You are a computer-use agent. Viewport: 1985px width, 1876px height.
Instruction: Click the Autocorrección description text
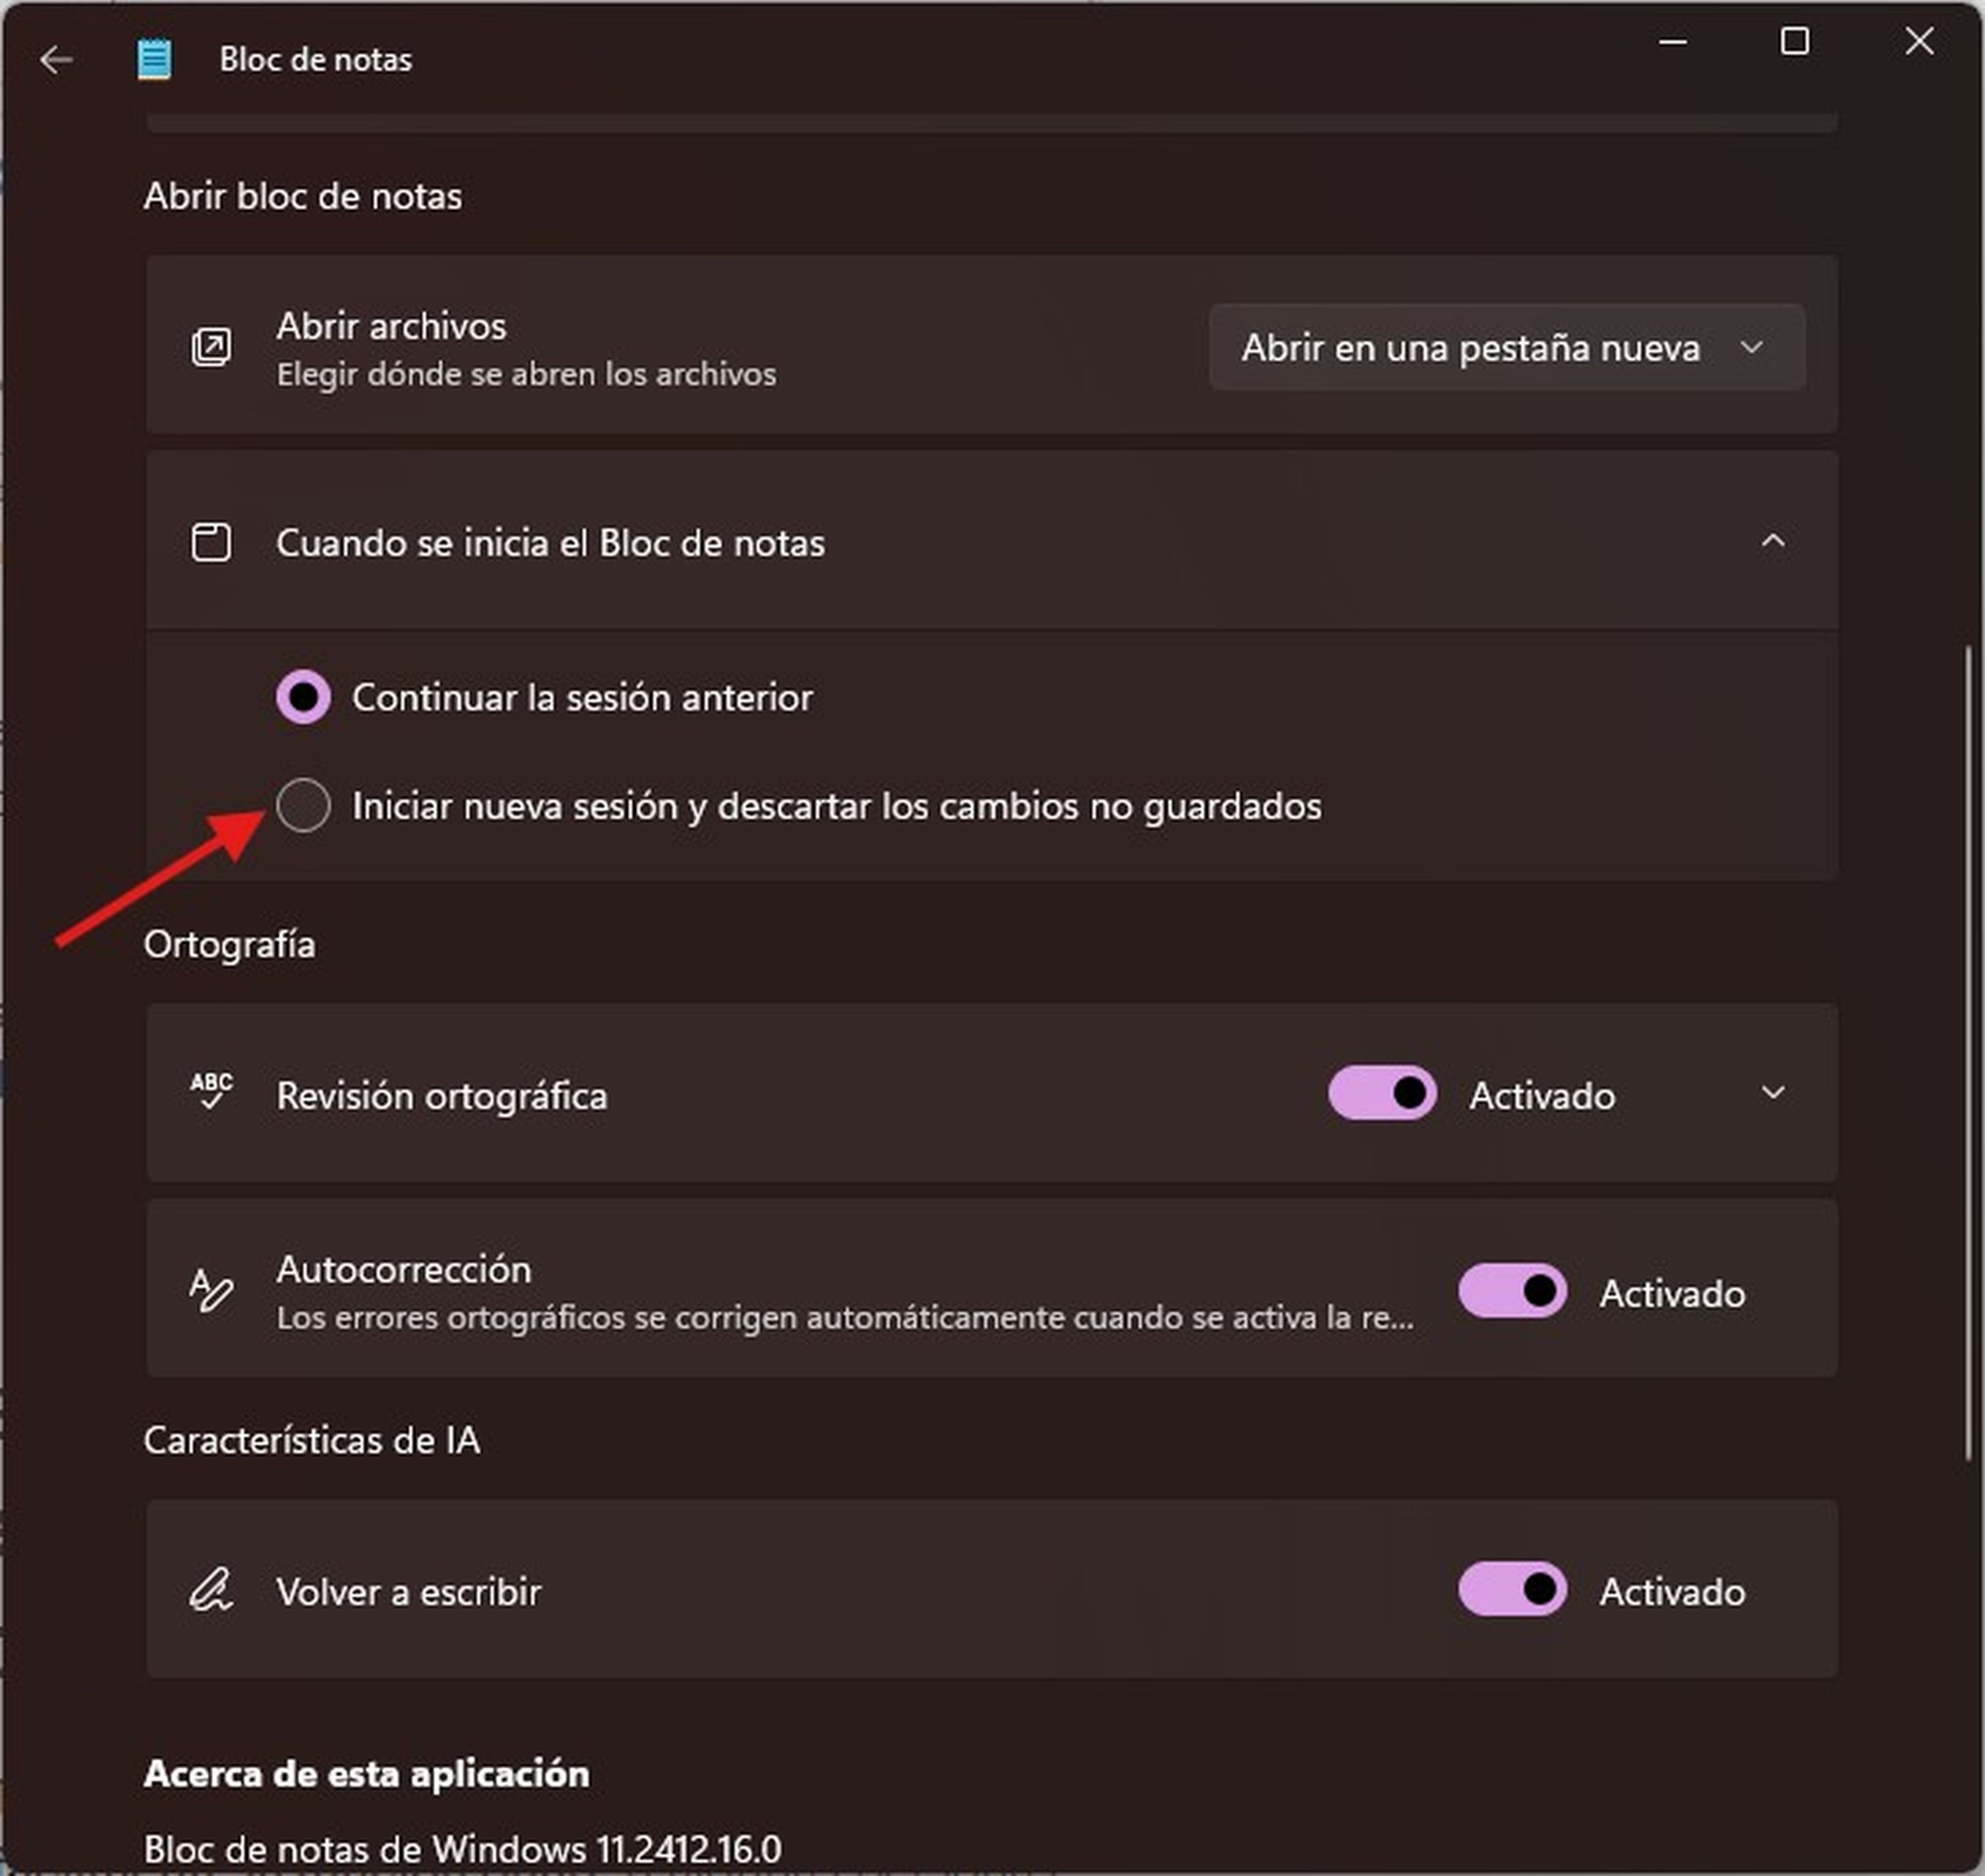[x=846, y=1317]
